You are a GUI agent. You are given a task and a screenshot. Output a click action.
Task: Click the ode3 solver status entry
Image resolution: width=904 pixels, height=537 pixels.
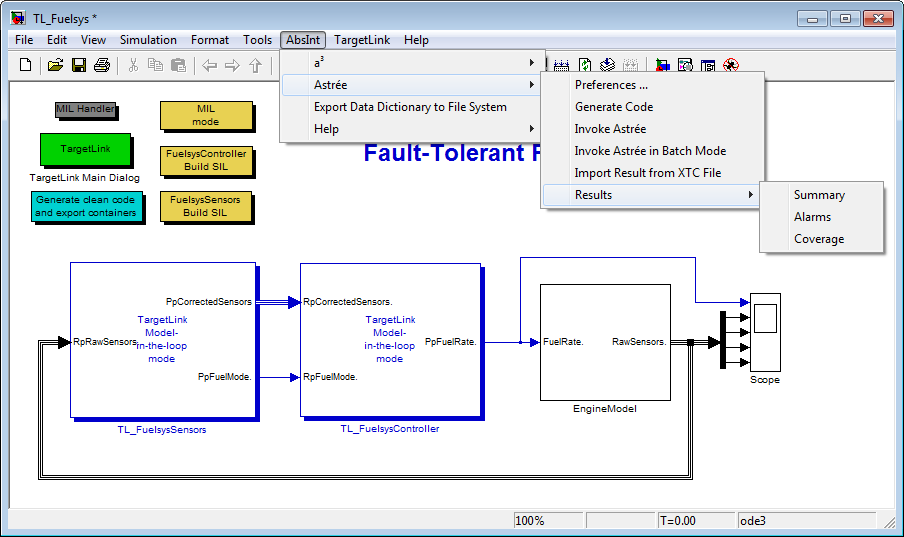point(806,520)
